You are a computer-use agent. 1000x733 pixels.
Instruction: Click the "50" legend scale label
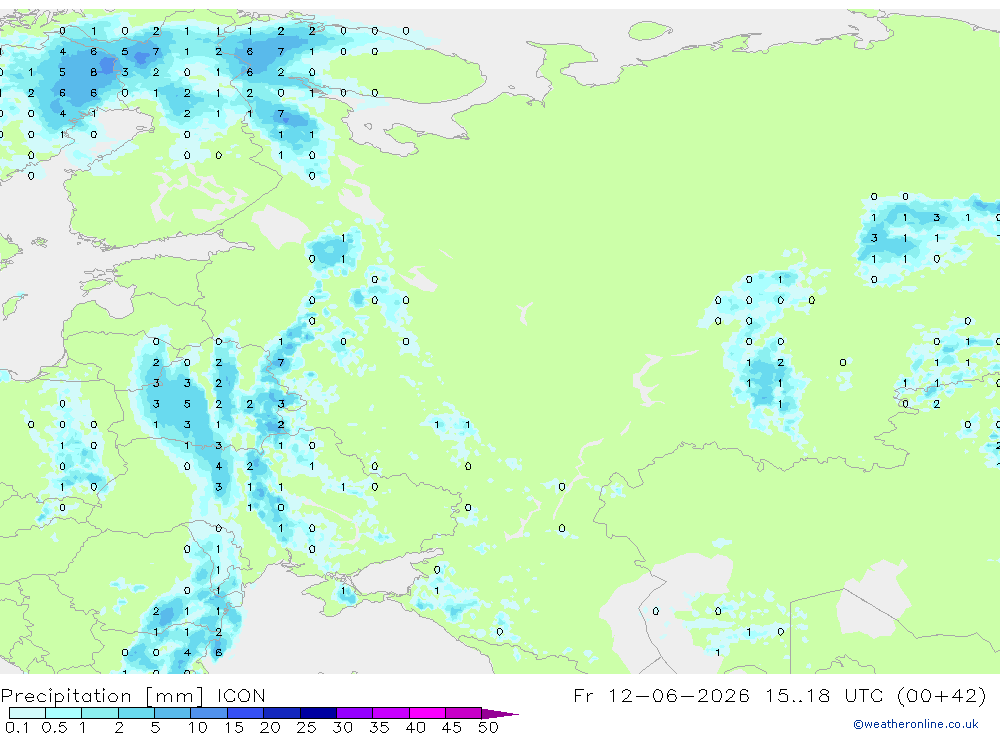489,727
